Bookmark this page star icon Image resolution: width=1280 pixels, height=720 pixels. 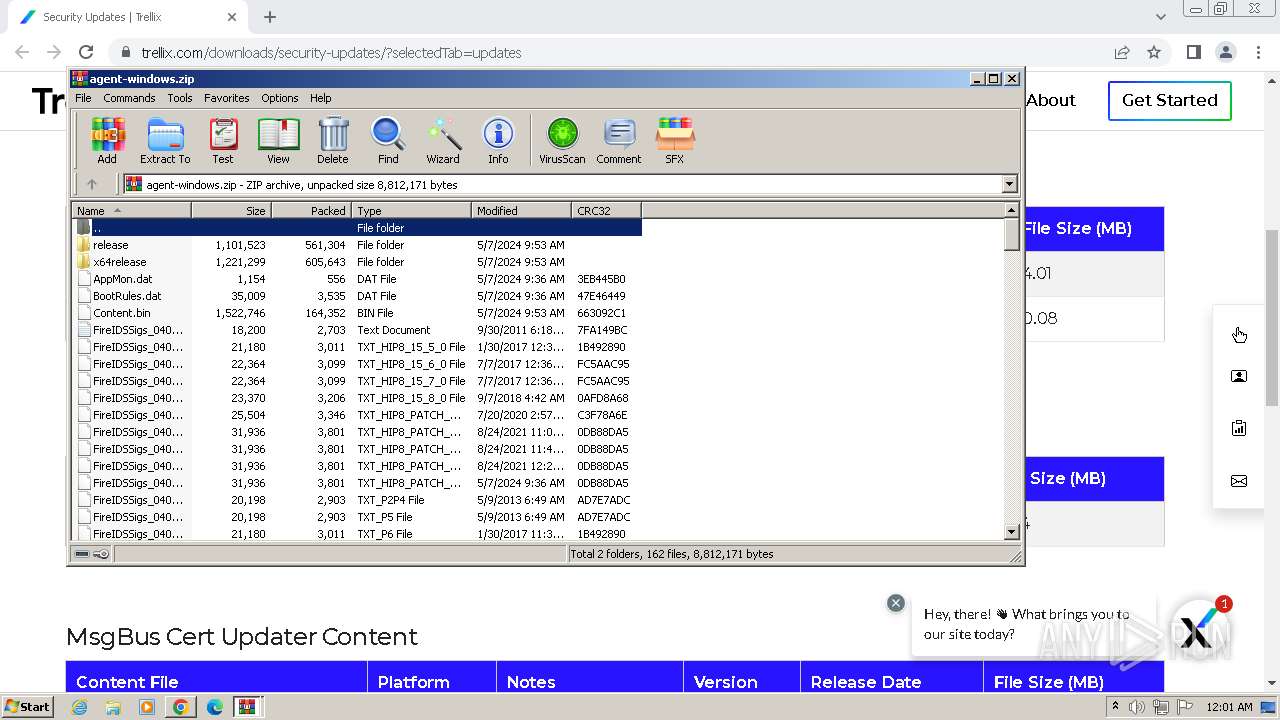click(1154, 52)
